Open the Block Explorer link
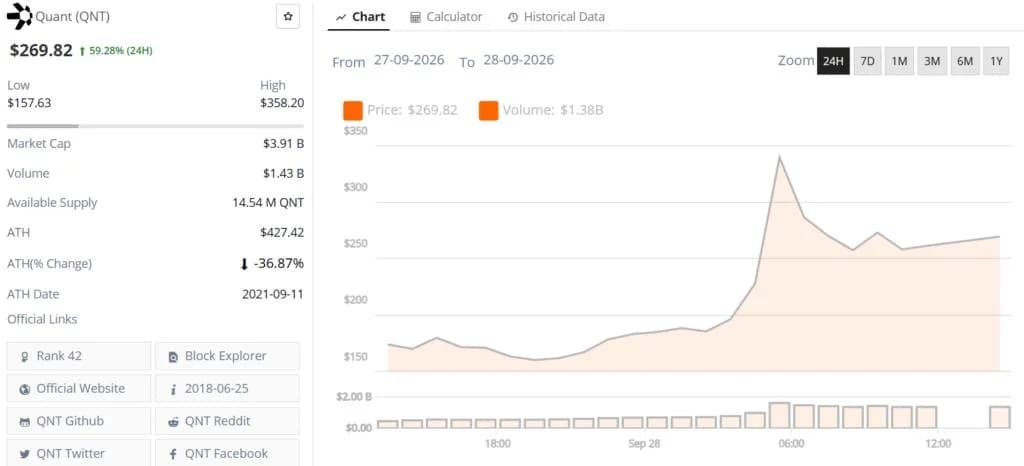This screenshot has width=1024, height=466. (x=227, y=356)
